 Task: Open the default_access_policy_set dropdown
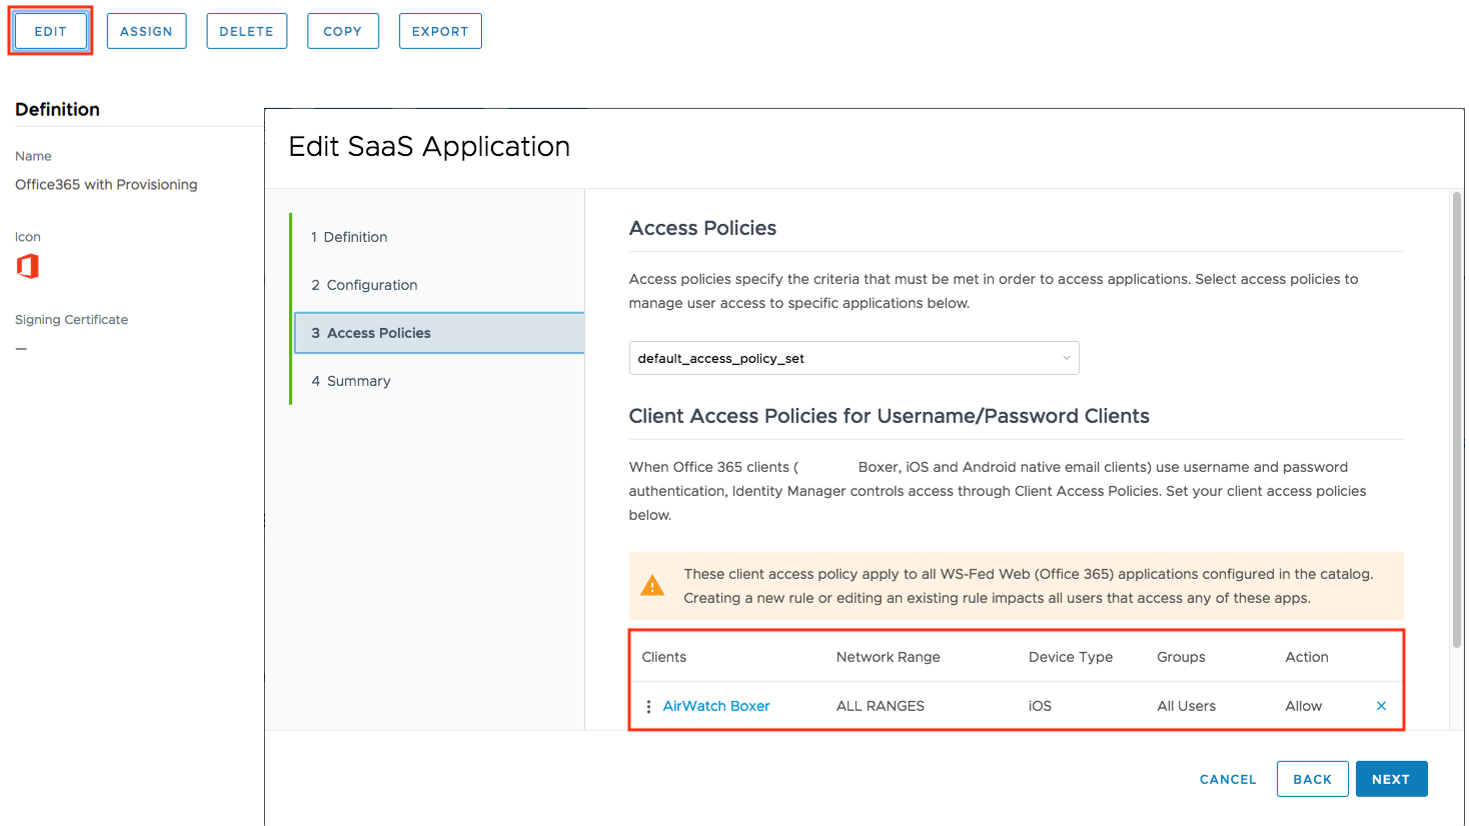click(853, 358)
